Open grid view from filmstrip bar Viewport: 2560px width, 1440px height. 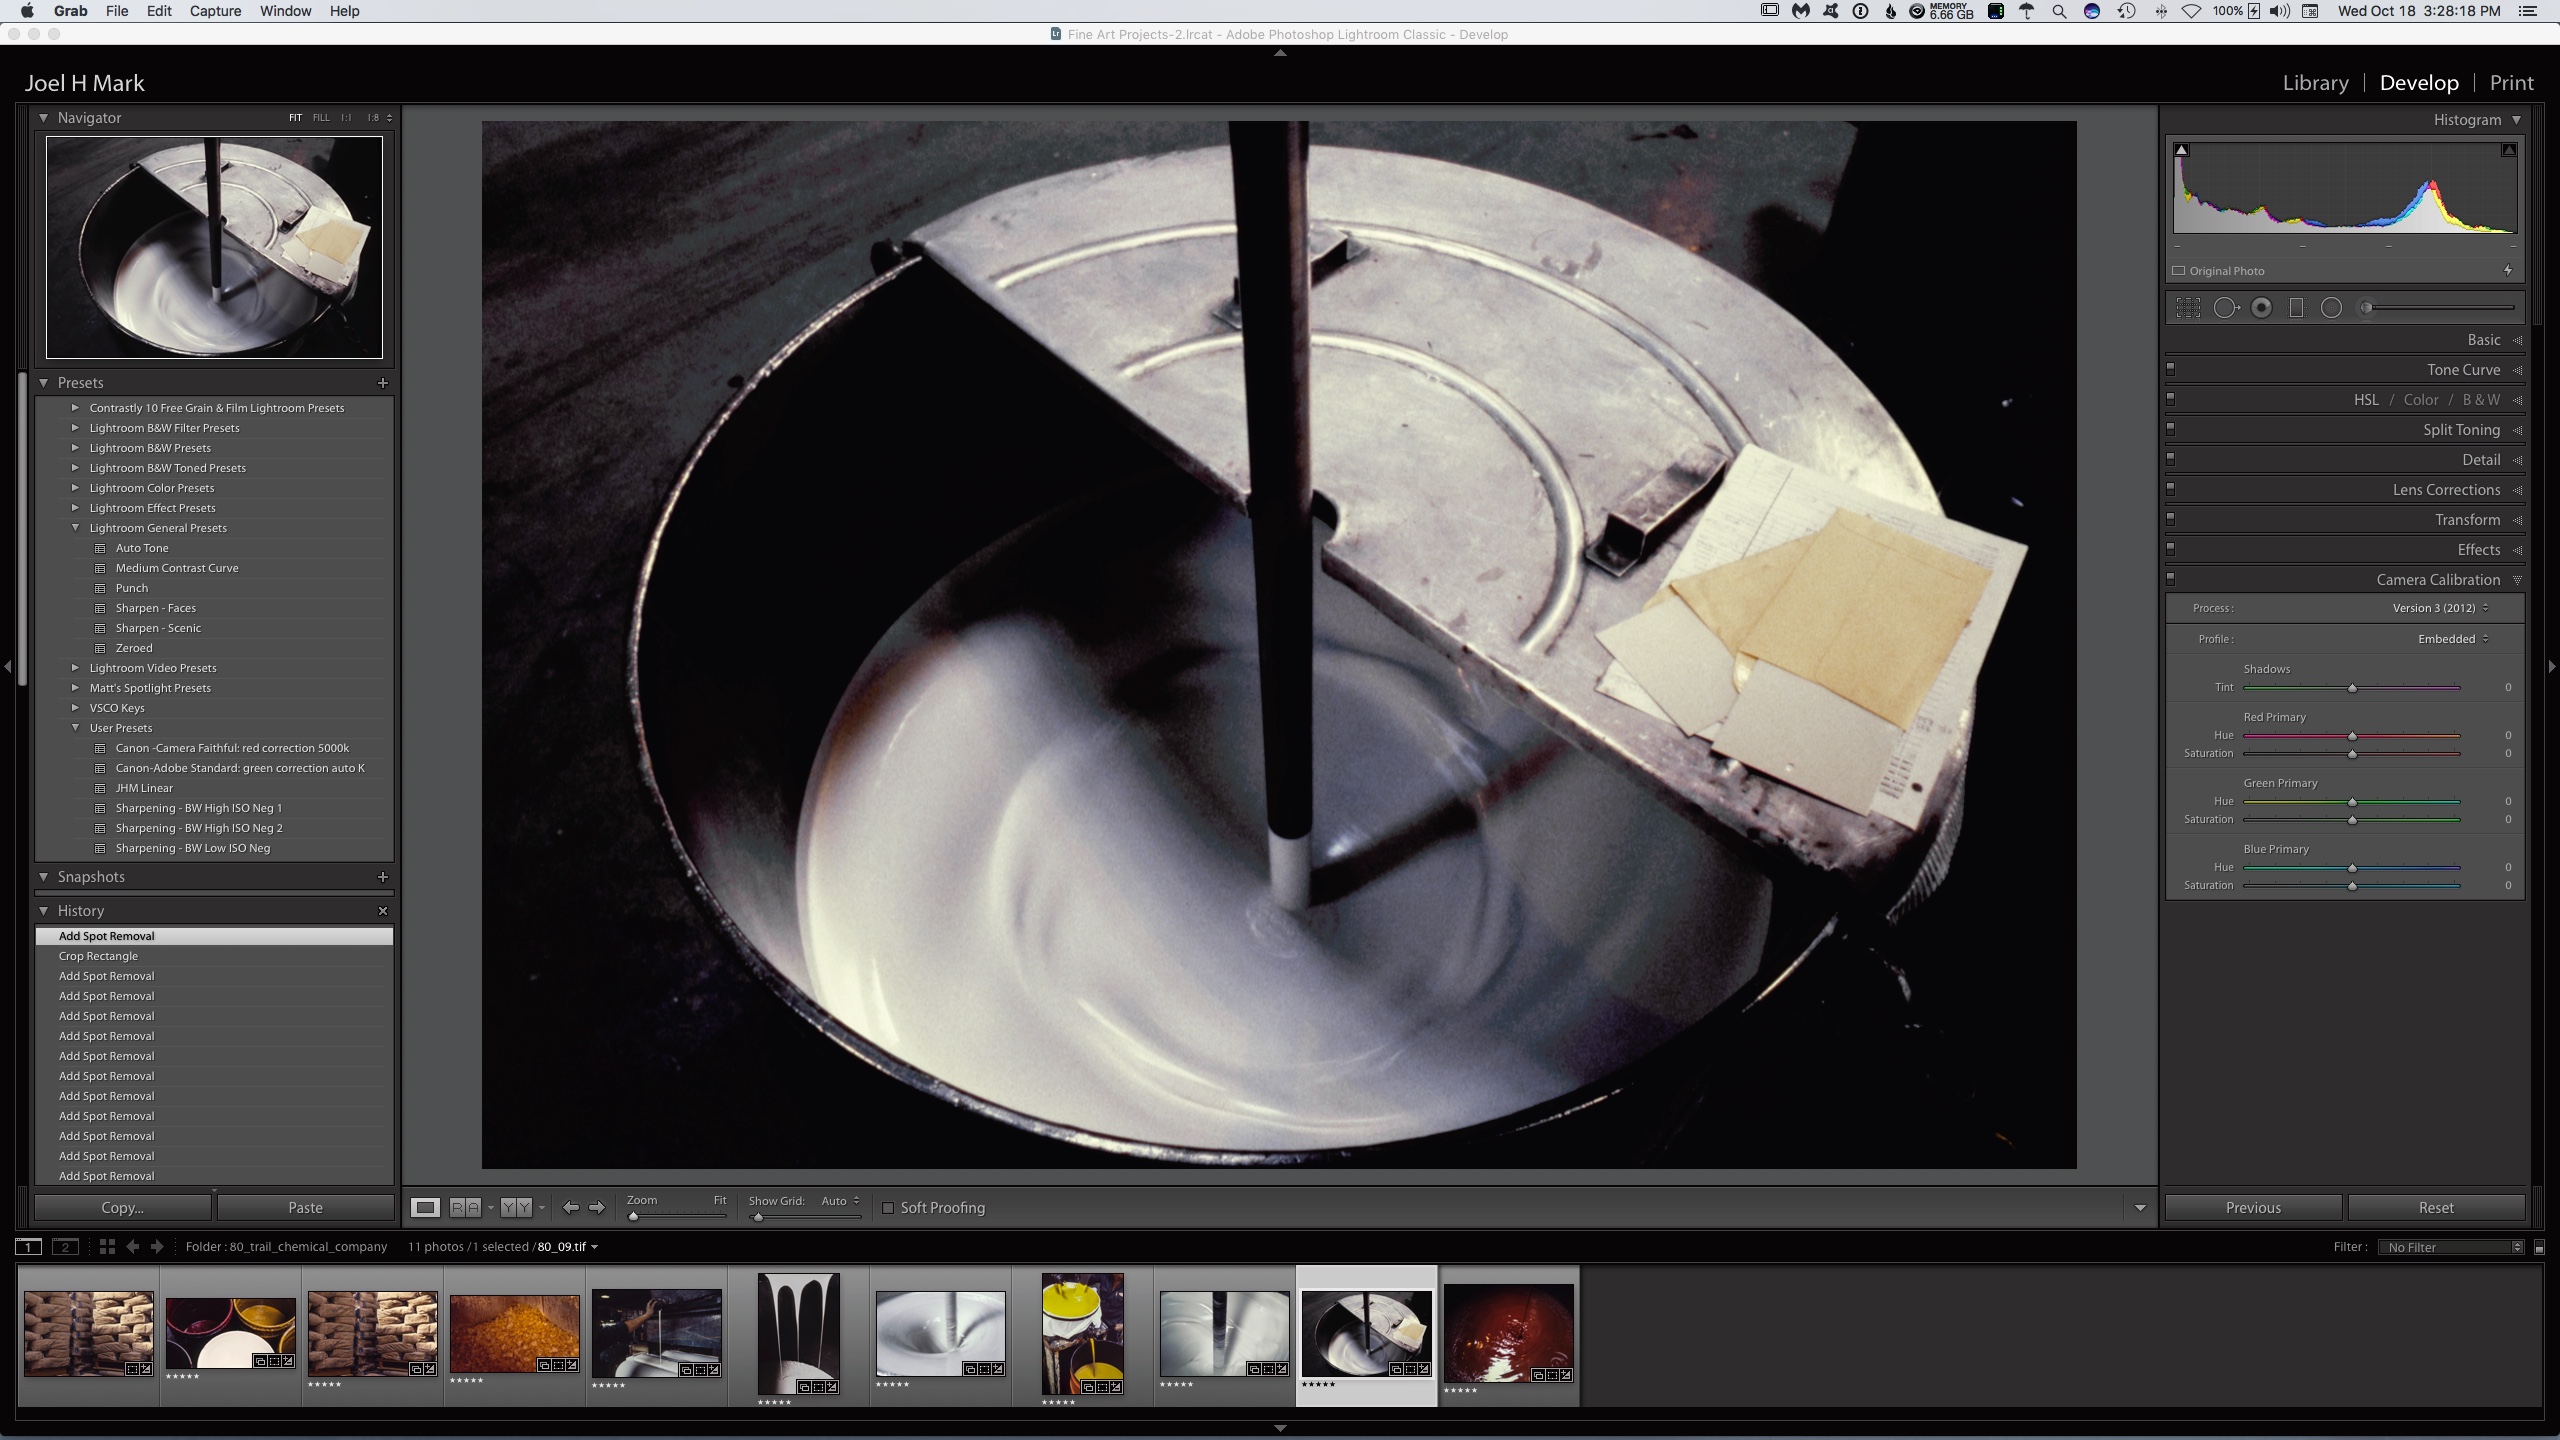pyautogui.click(x=107, y=1247)
